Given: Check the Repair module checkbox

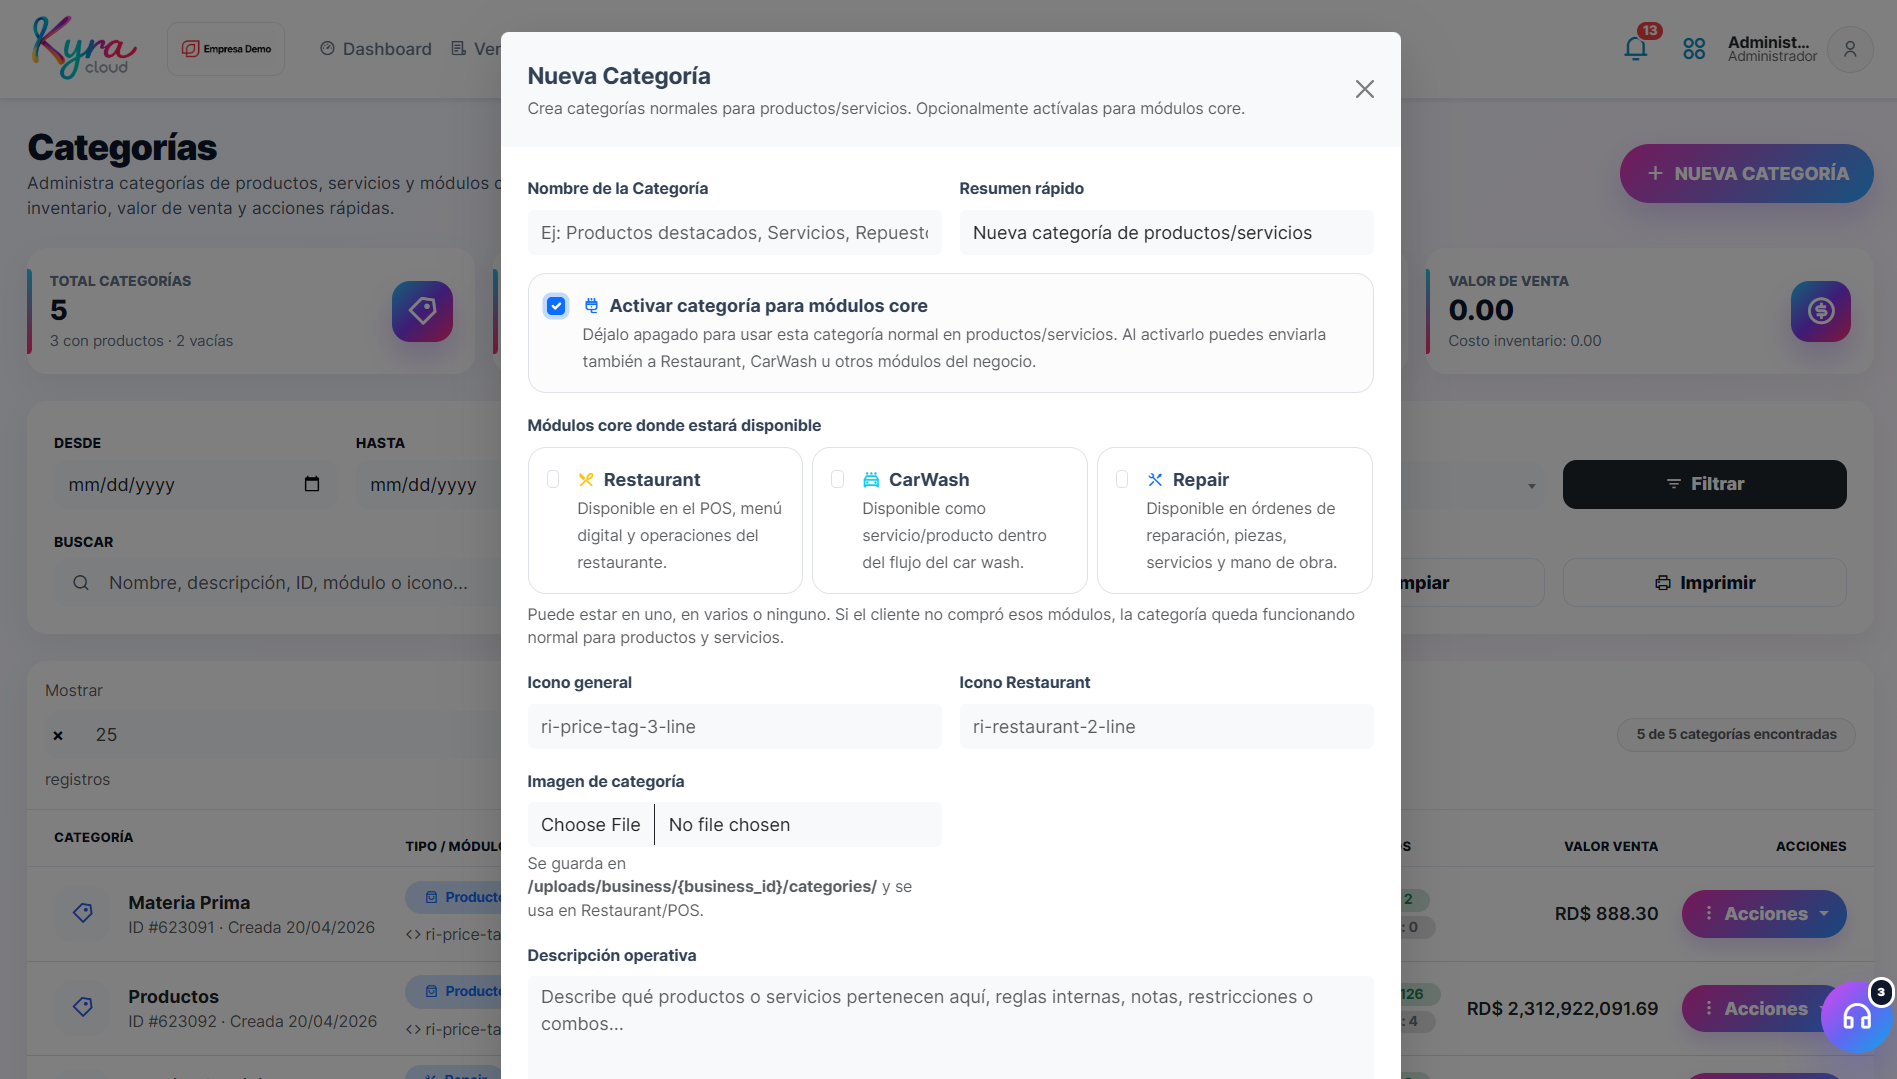Looking at the screenshot, I should pyautogui.click(x=1122, y=480).
